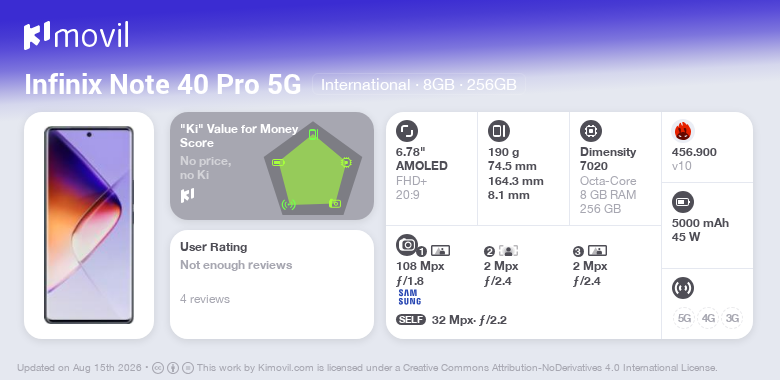Click the Infinix phone product image

[x=89, y=225]
